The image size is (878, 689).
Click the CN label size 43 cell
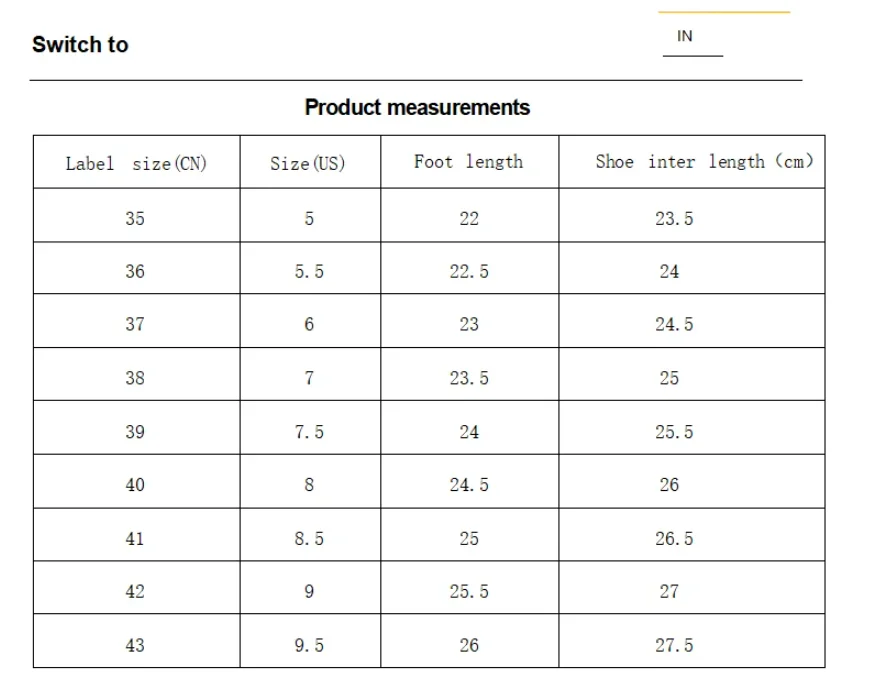tap(135, 645)
